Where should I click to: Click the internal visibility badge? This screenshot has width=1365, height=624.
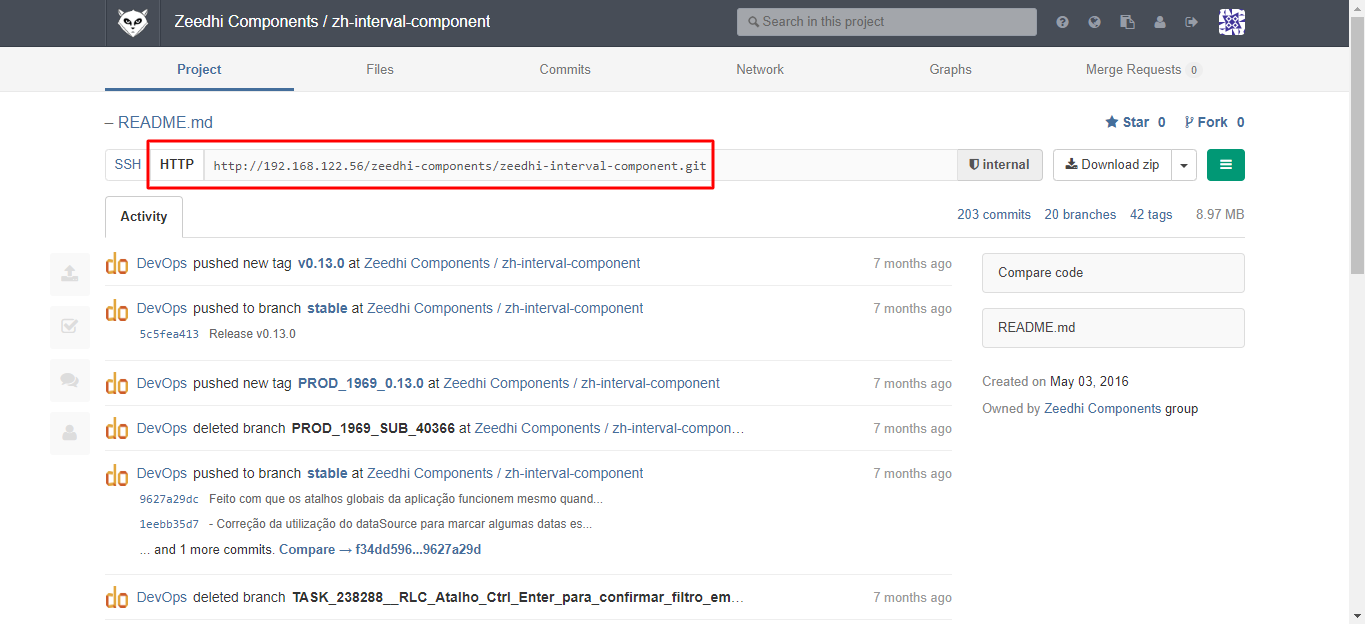999,165
